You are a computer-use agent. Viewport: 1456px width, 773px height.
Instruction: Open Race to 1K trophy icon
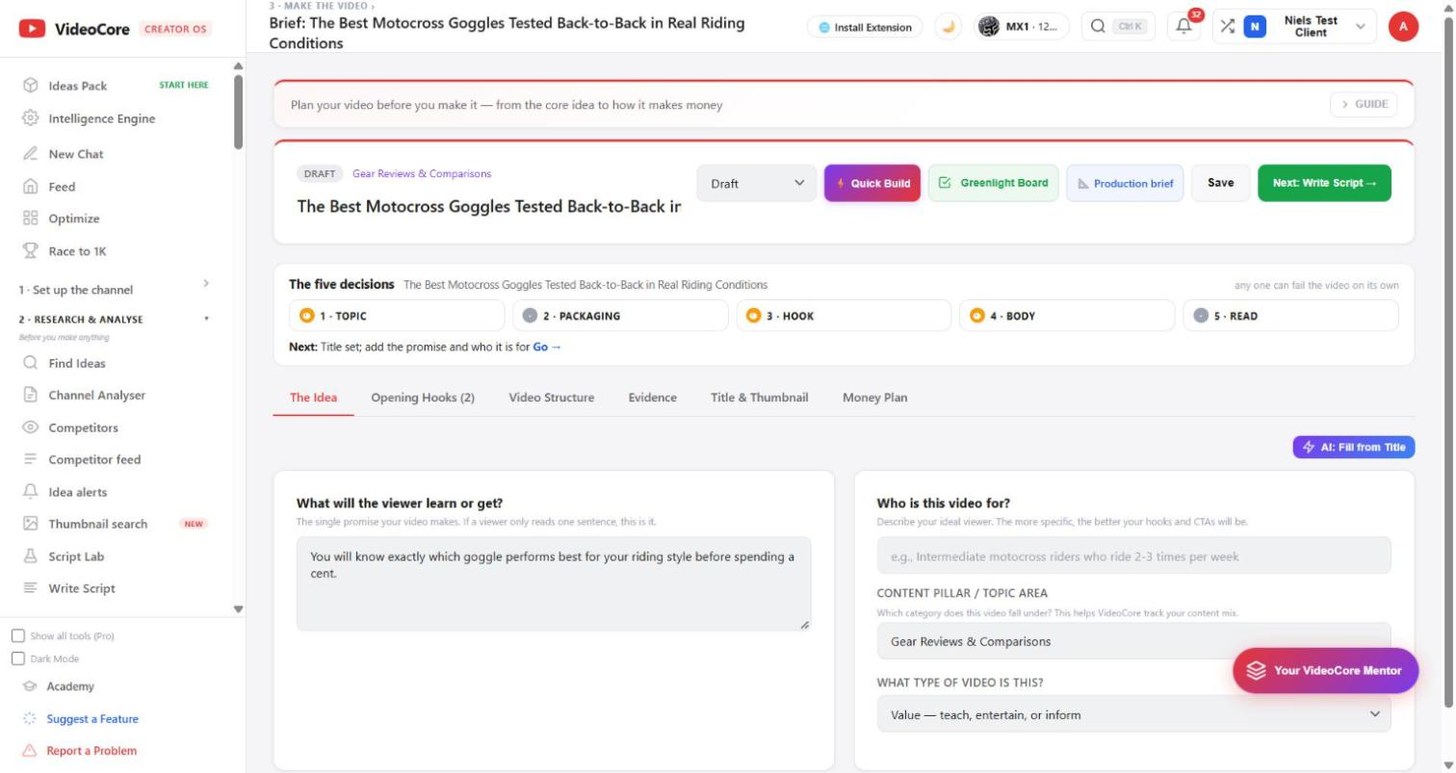tap(30, 251)
